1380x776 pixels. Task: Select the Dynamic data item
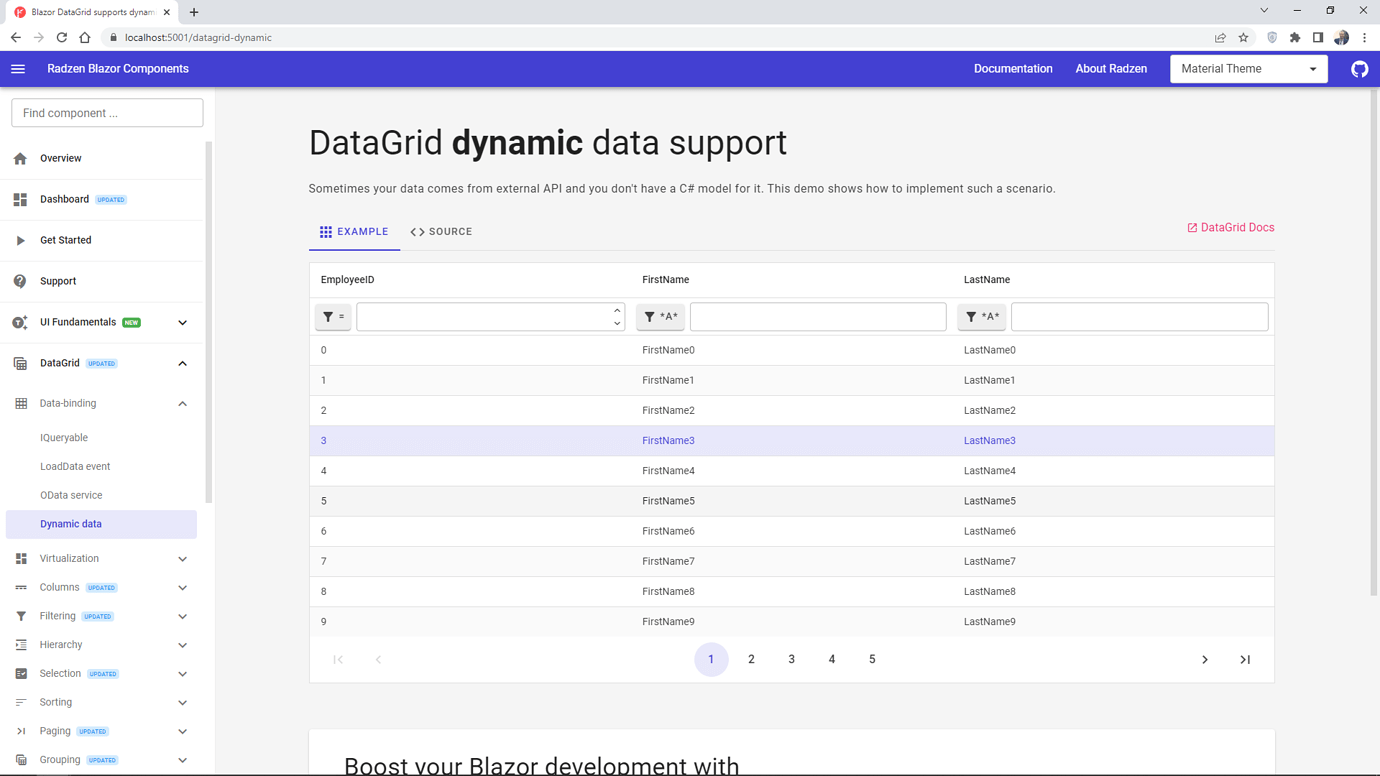101,524
